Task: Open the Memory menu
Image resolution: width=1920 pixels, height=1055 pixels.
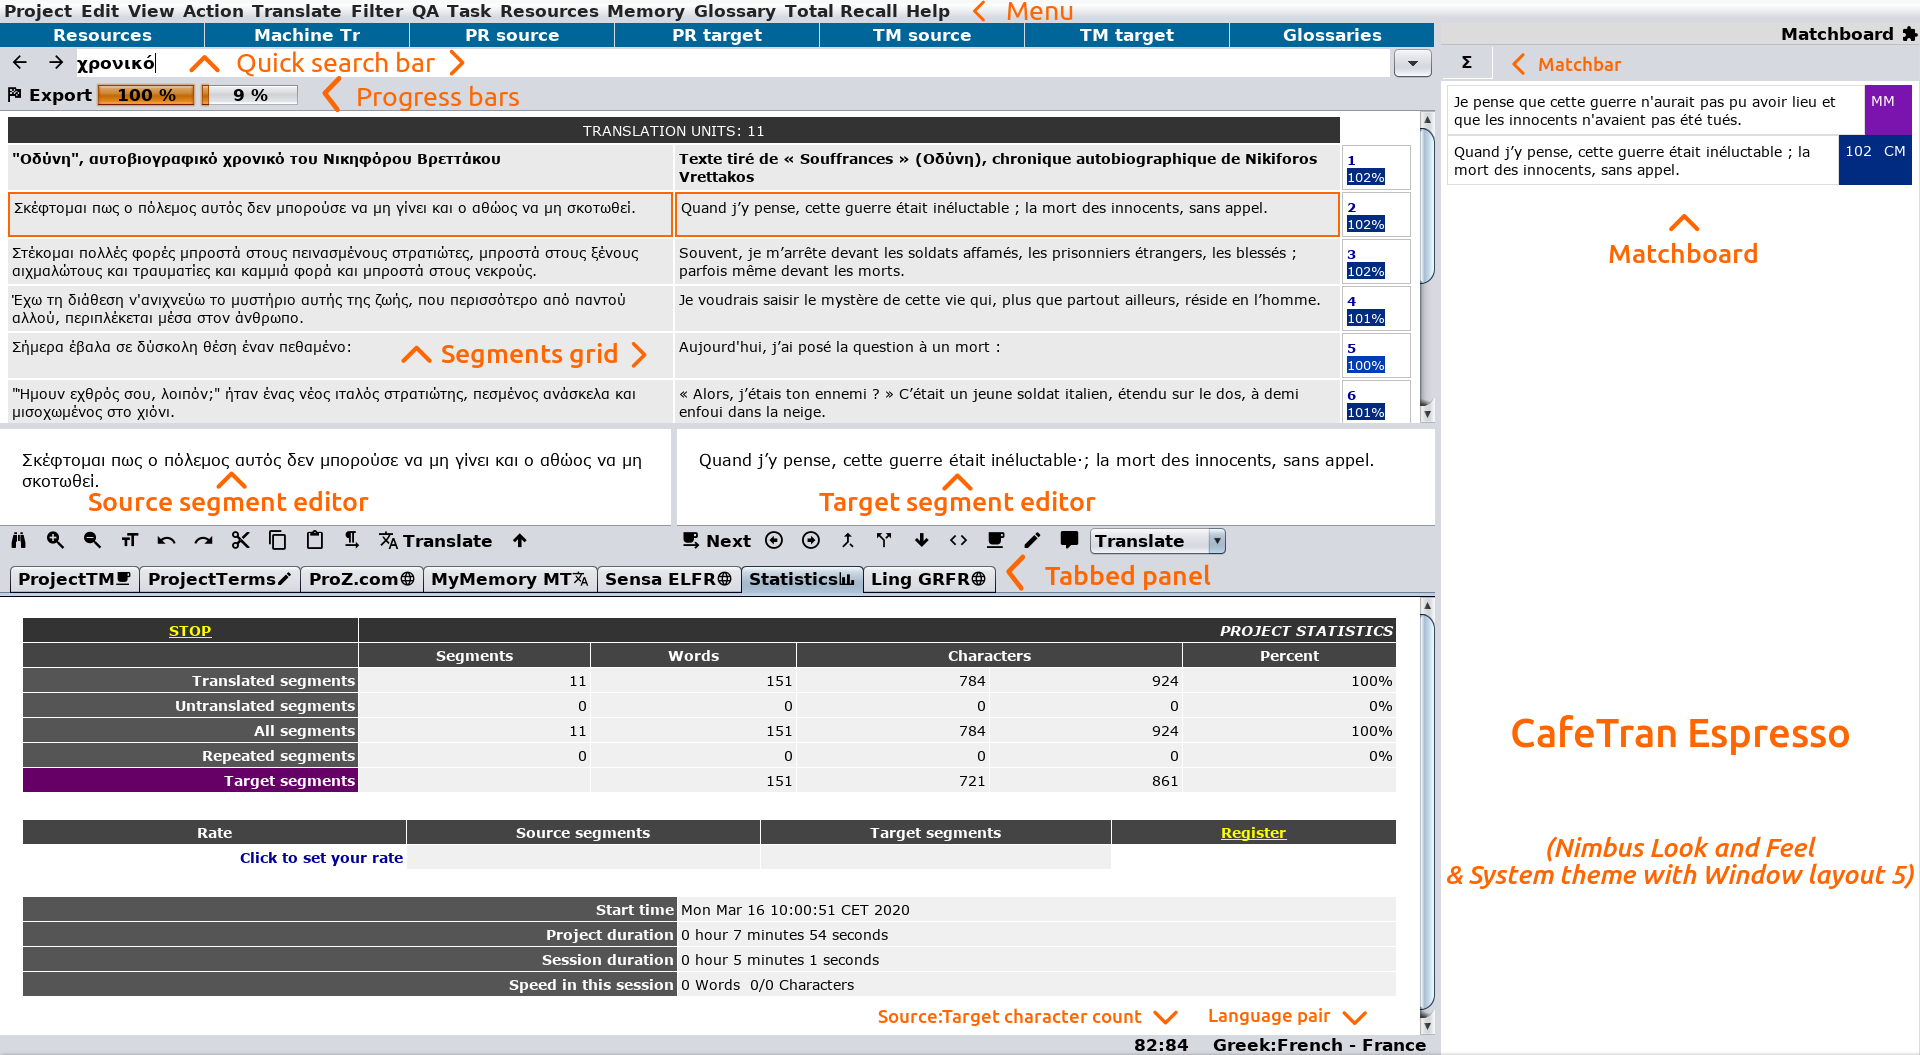Action: coord(645,11)
